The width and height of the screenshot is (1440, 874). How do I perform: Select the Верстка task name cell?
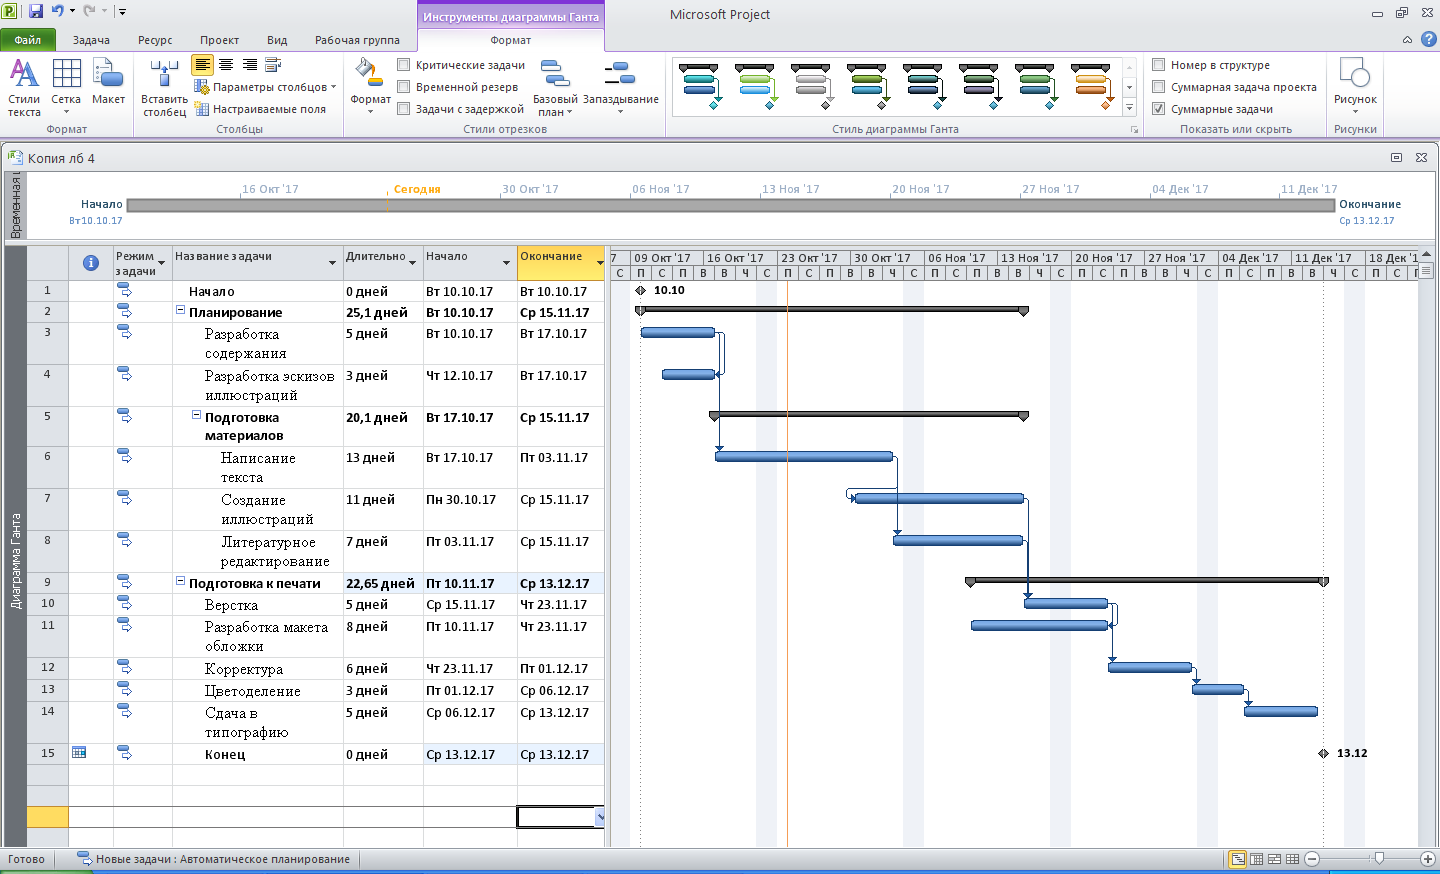click(257, 605)
